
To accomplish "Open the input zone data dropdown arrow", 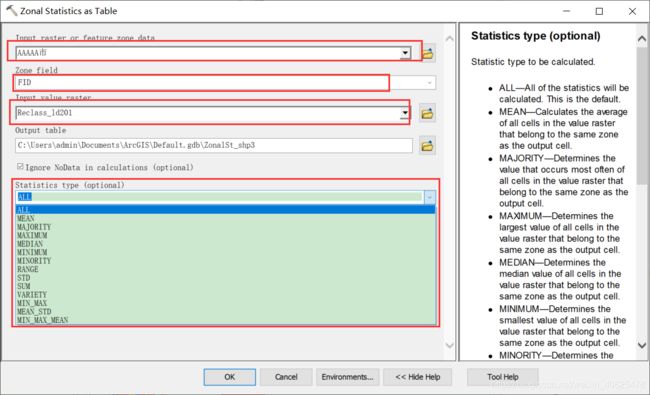I will (x=405, y=53).
